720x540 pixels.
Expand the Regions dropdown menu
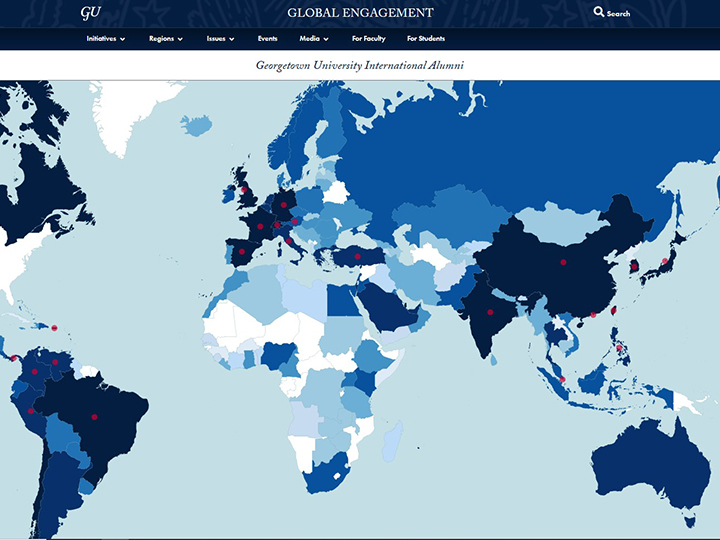[x=166, y=39]
